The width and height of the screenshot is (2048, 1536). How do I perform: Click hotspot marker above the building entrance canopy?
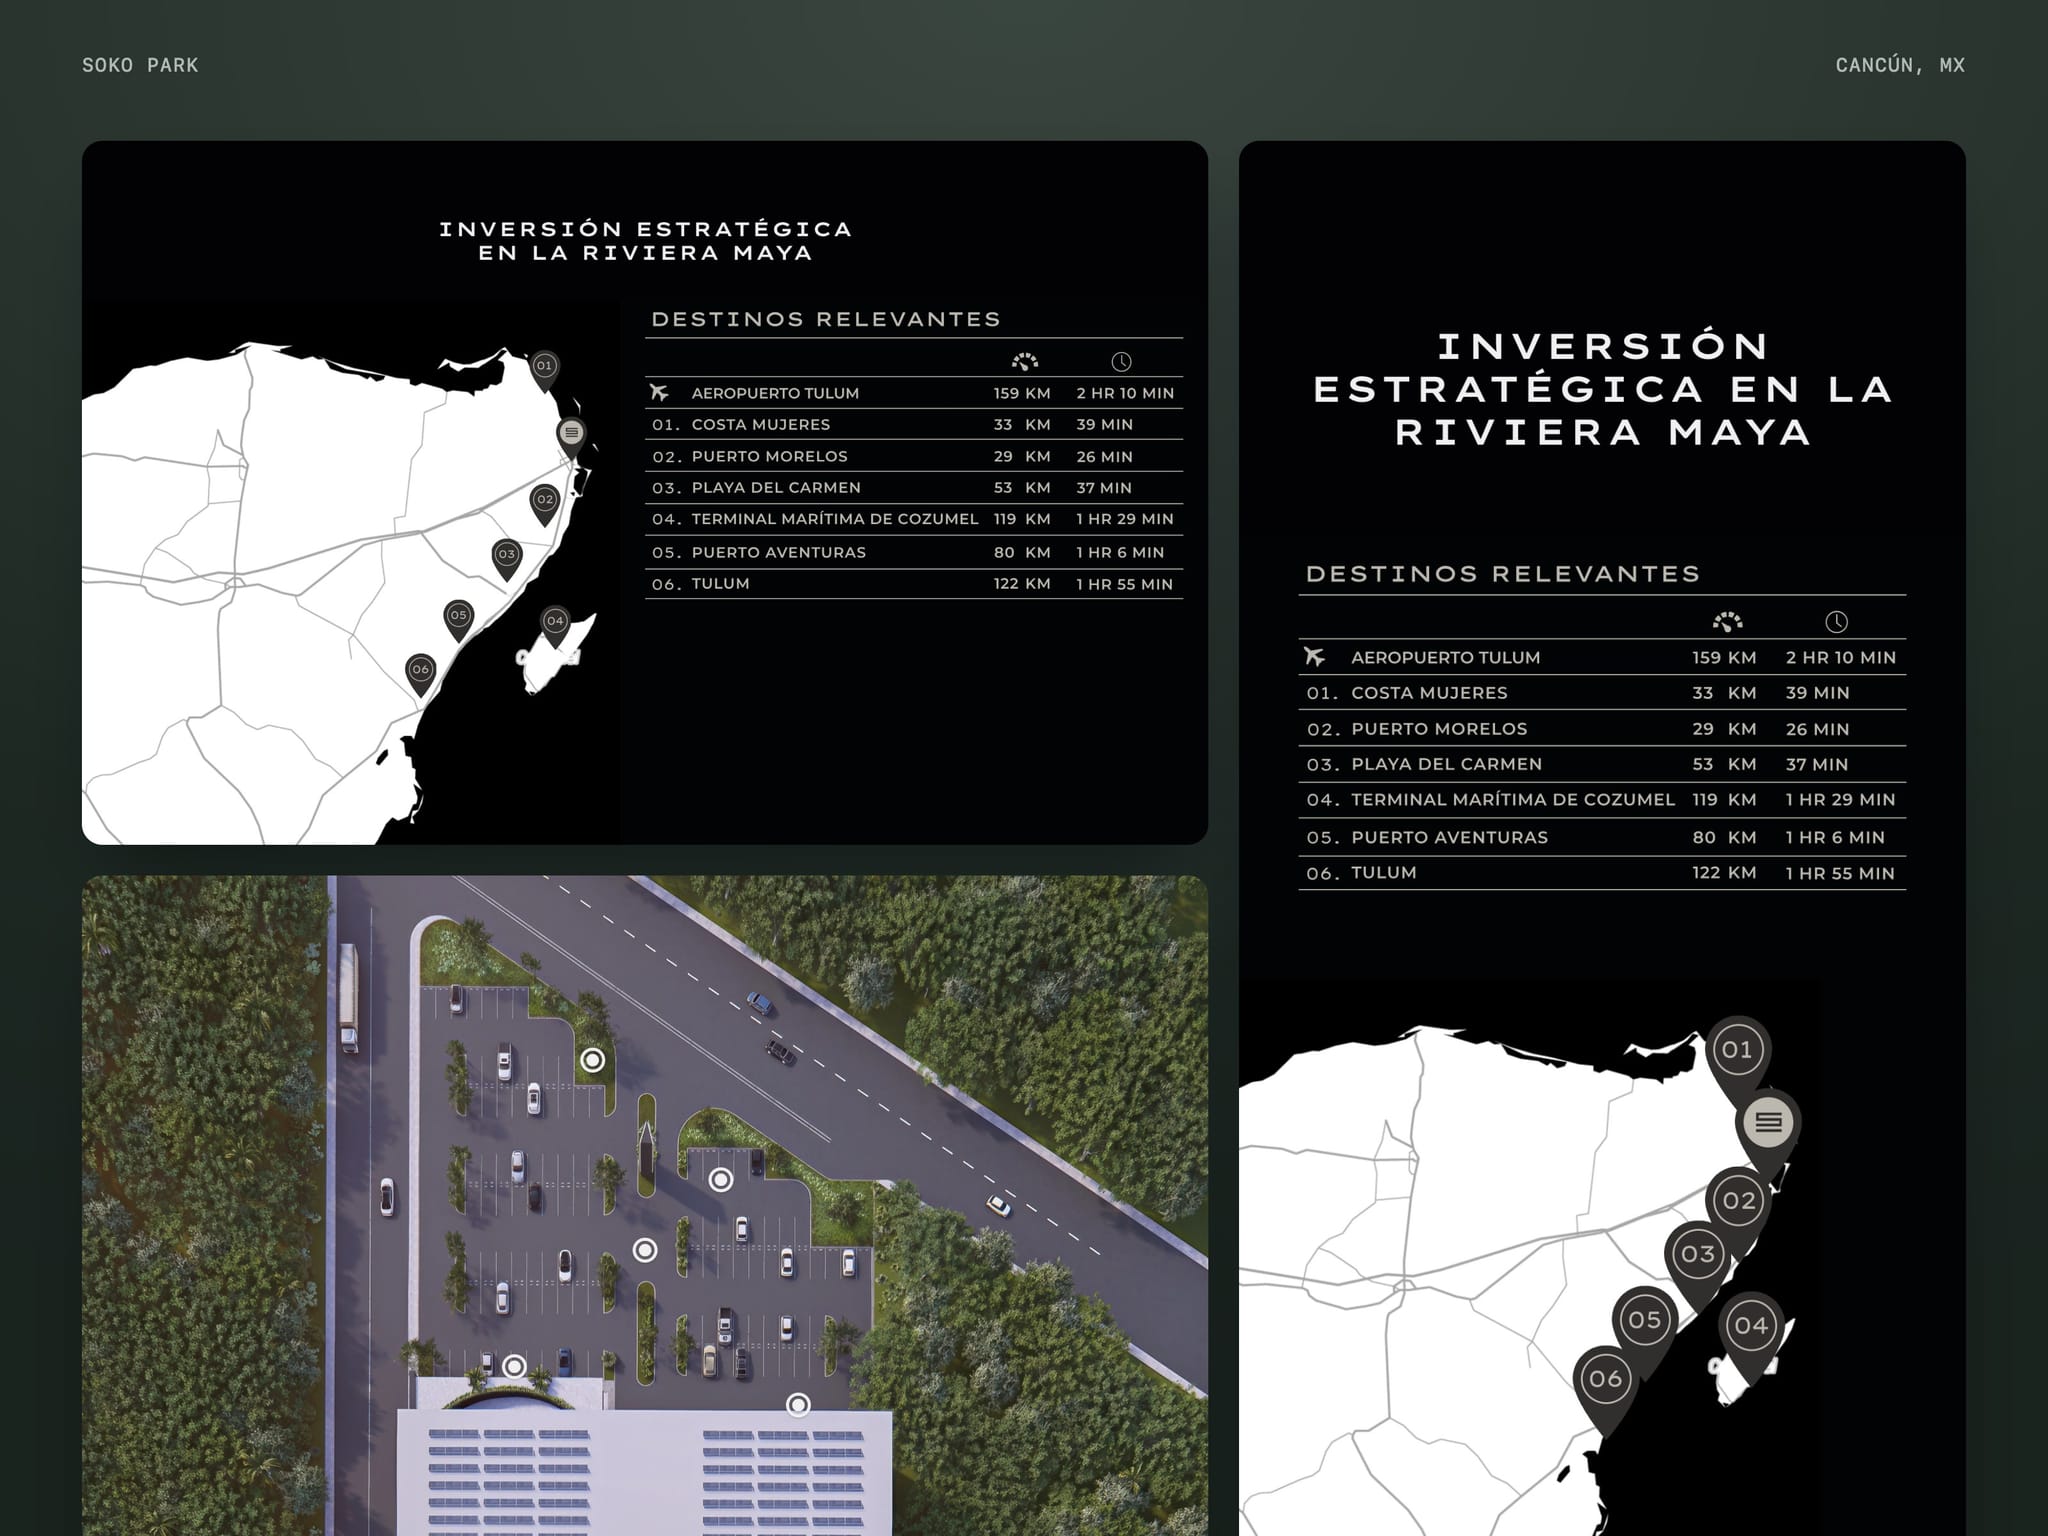click(514, 1366)
